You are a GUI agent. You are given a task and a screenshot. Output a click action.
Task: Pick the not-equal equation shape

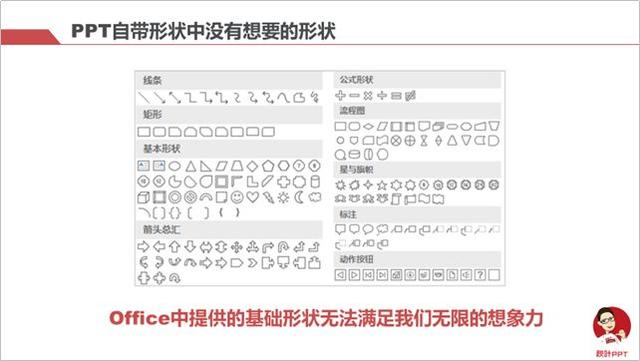tap(411, 96)
